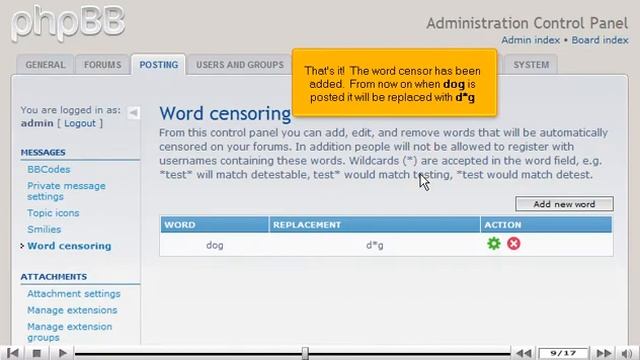Click the WORD column header
This screenshot has width=640, height=360.
[x=215, y=225]
